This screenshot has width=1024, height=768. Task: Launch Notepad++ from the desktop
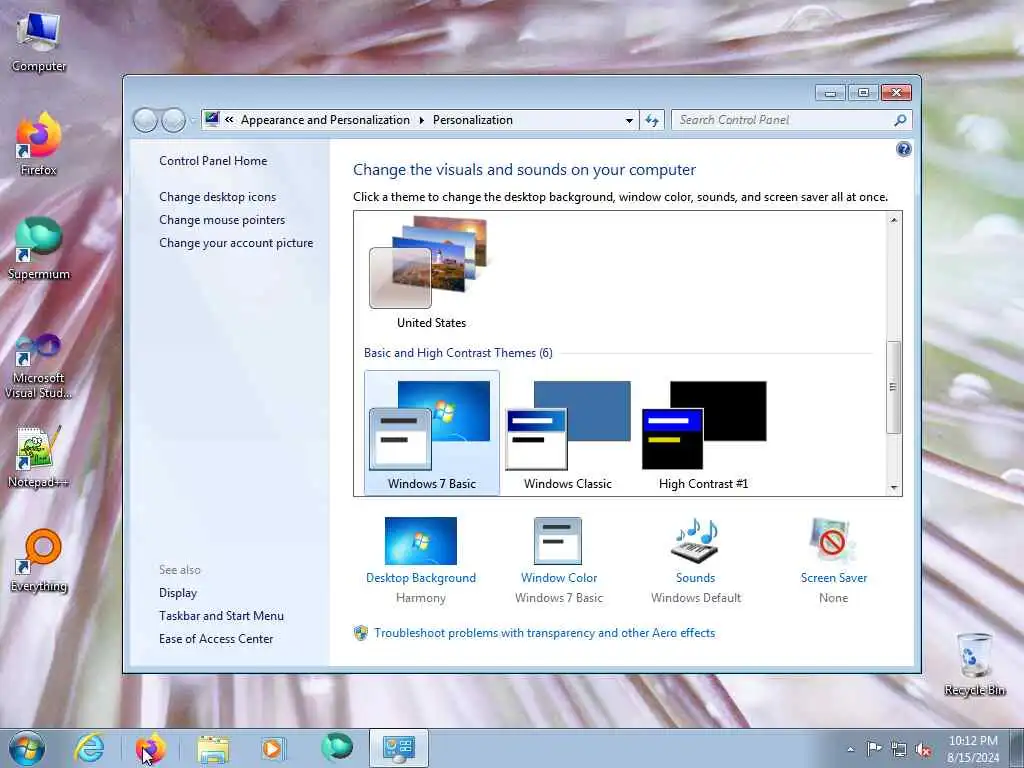39,457
